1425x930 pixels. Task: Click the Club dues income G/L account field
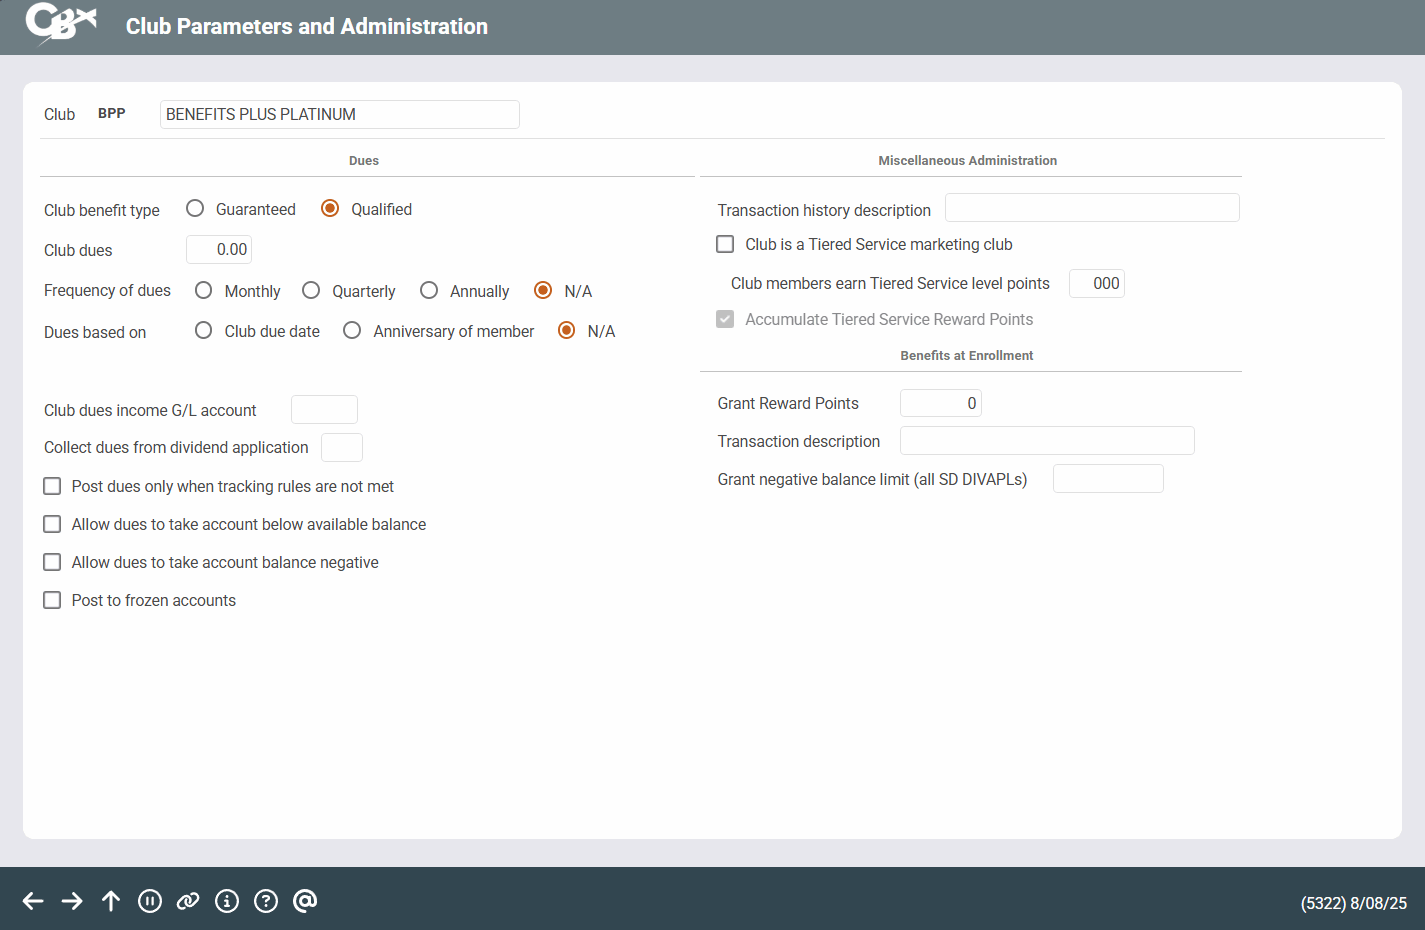pos(324,410)
